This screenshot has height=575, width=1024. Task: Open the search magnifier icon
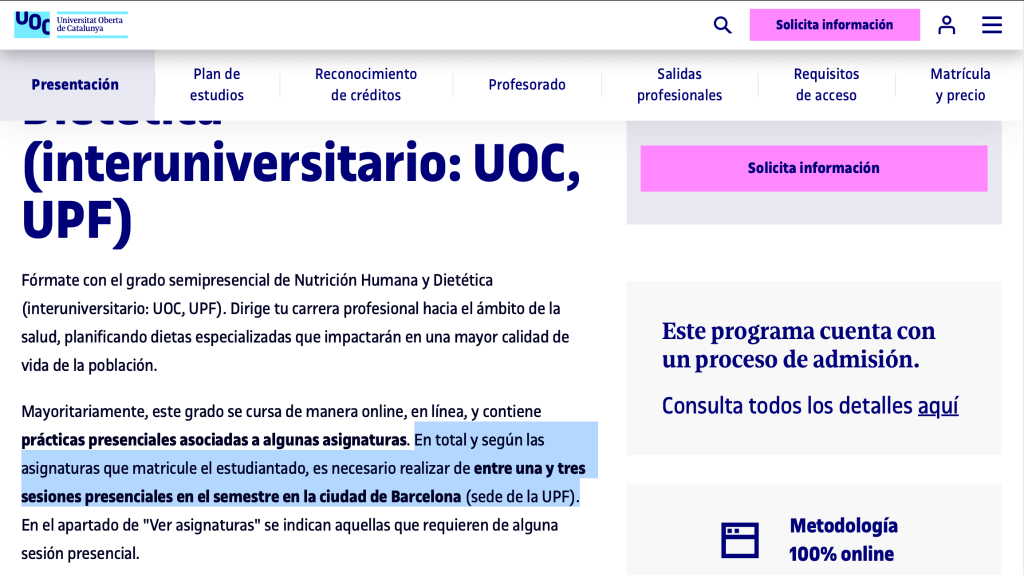(722, 25)
